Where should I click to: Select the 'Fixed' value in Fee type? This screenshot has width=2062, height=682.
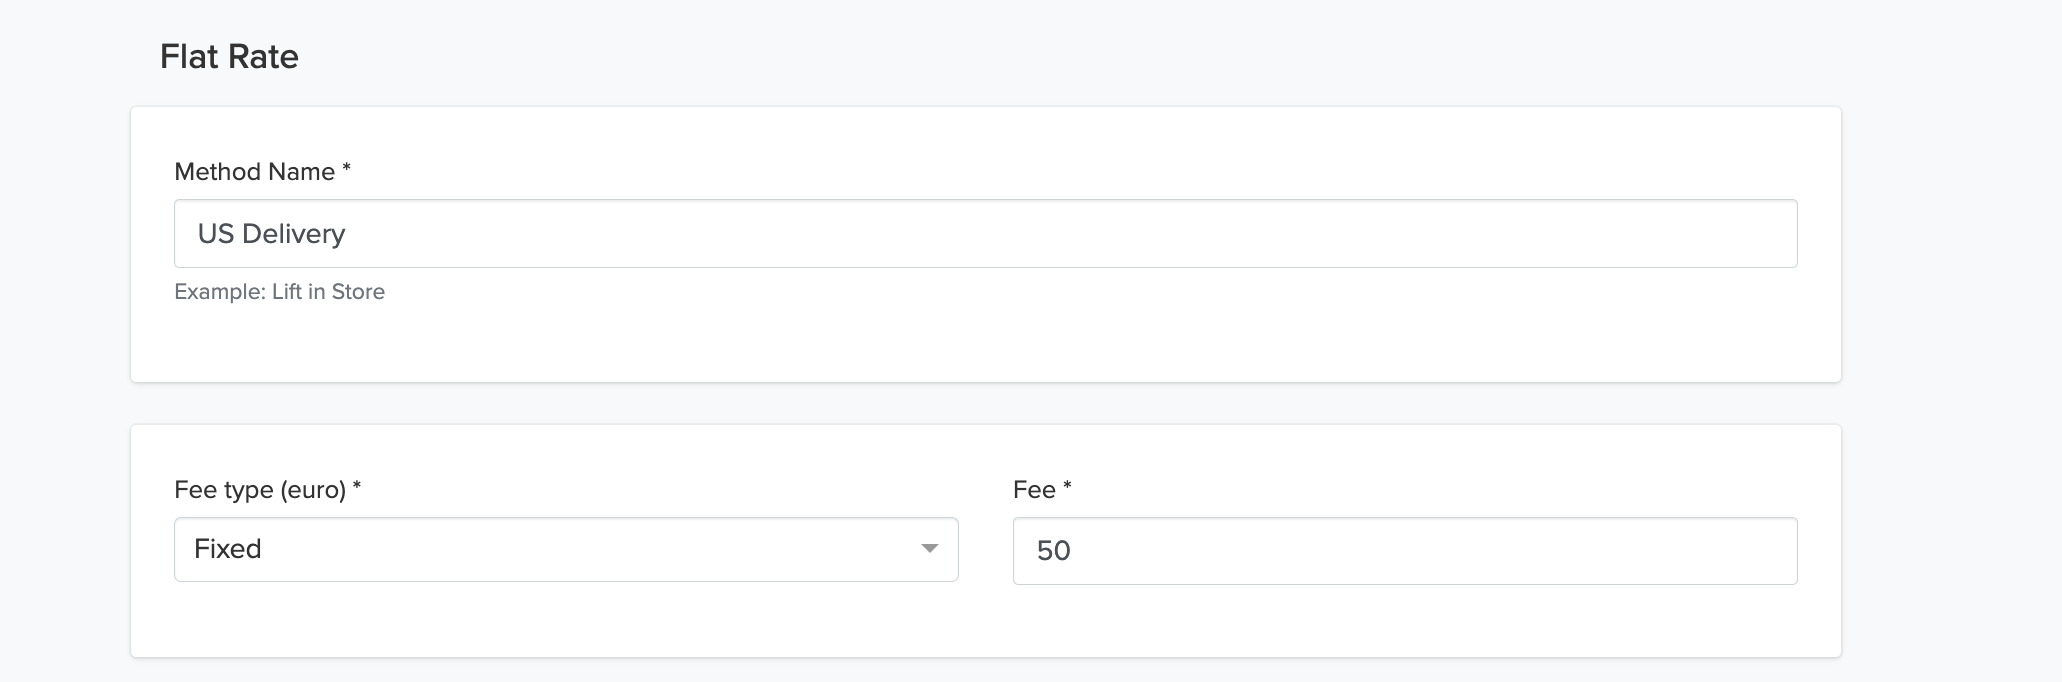tap(228, 549)
